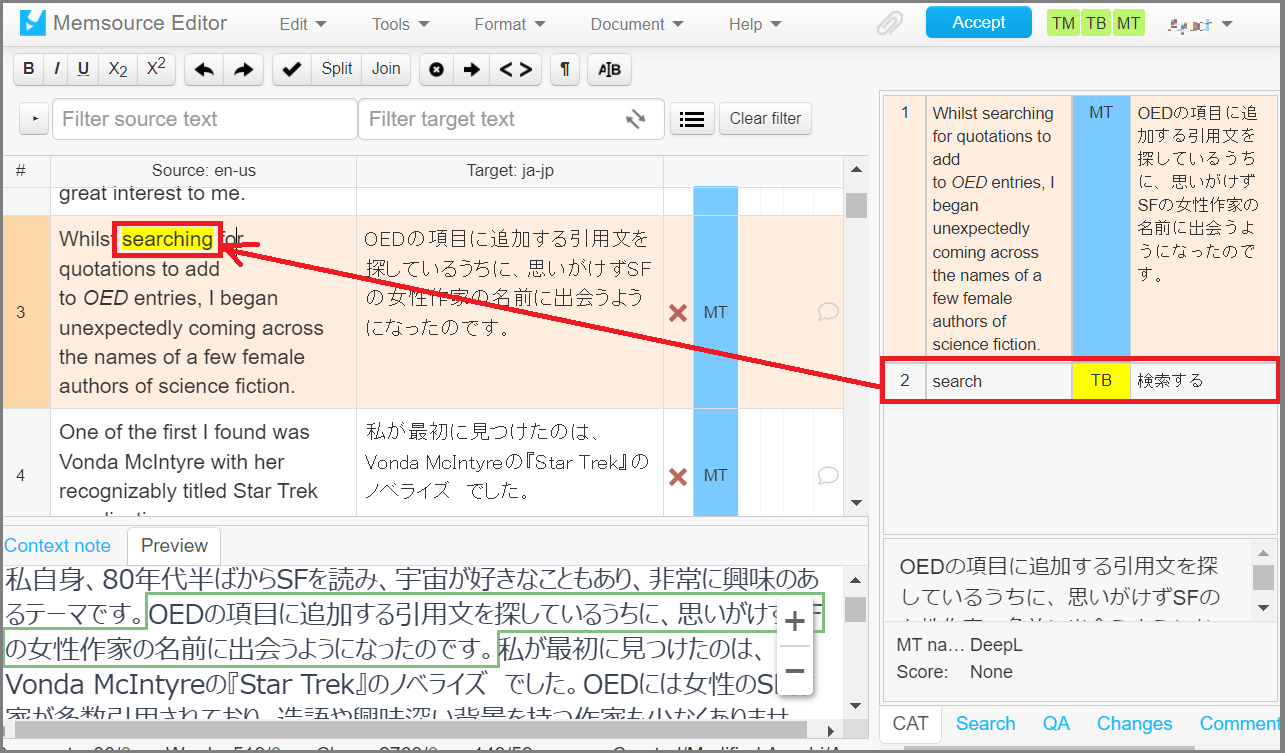Apply italic formatting
1285x753 pixels.
coord(56,69)
